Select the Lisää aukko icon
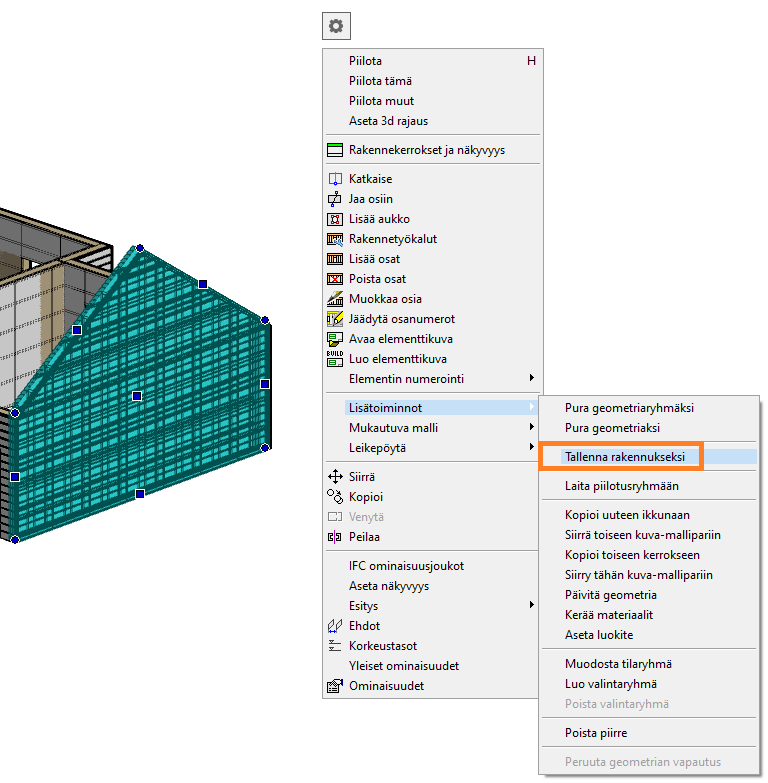This screenshot has height=783, width=768. click(x=335, y=219)
